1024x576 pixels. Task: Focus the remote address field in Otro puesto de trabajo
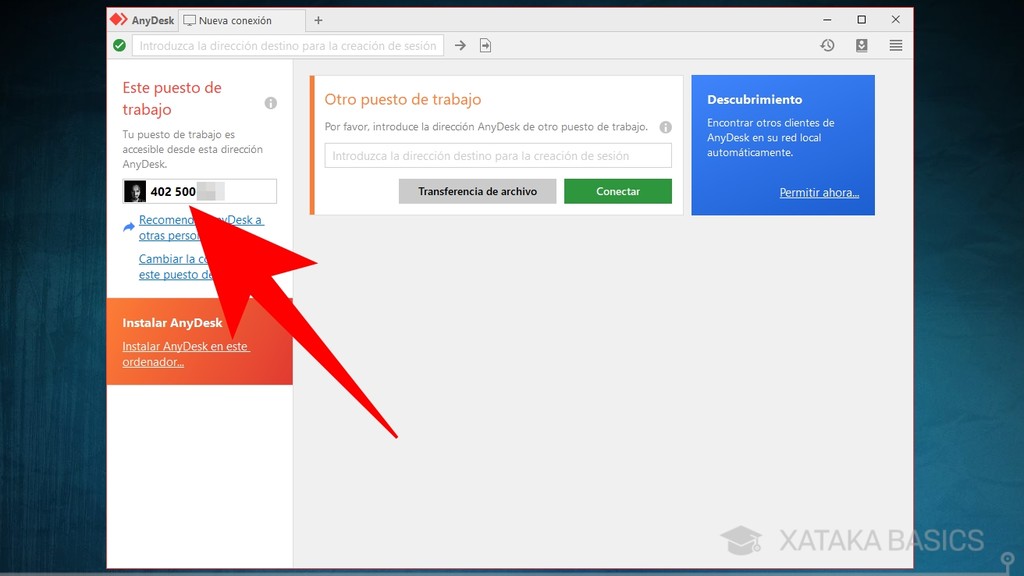pos(498,156)
